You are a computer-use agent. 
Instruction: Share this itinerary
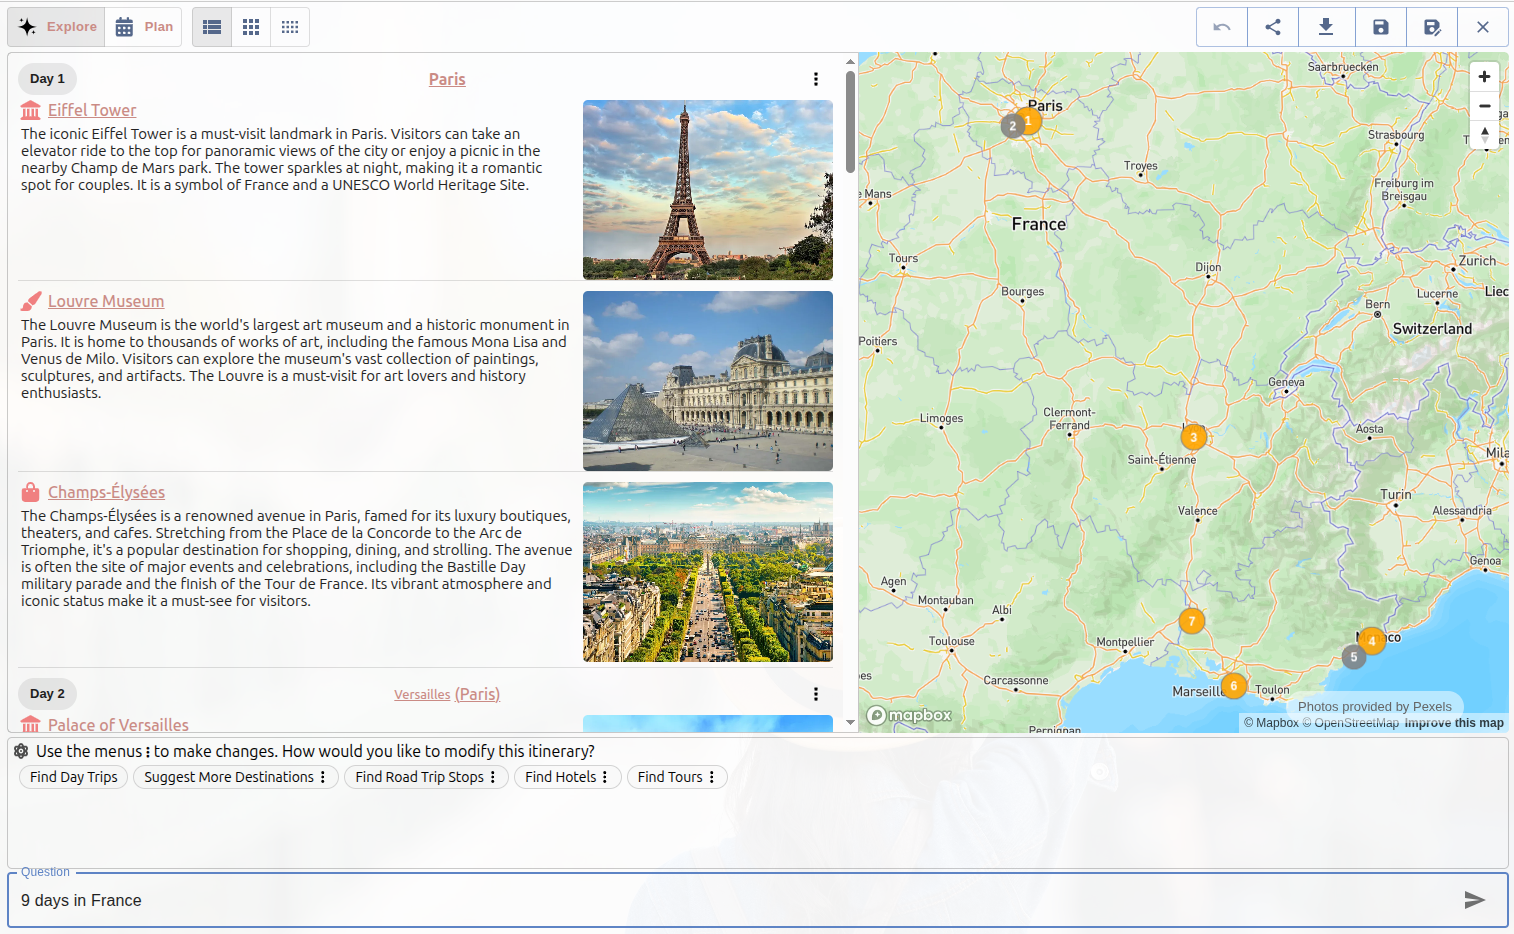1273,27
